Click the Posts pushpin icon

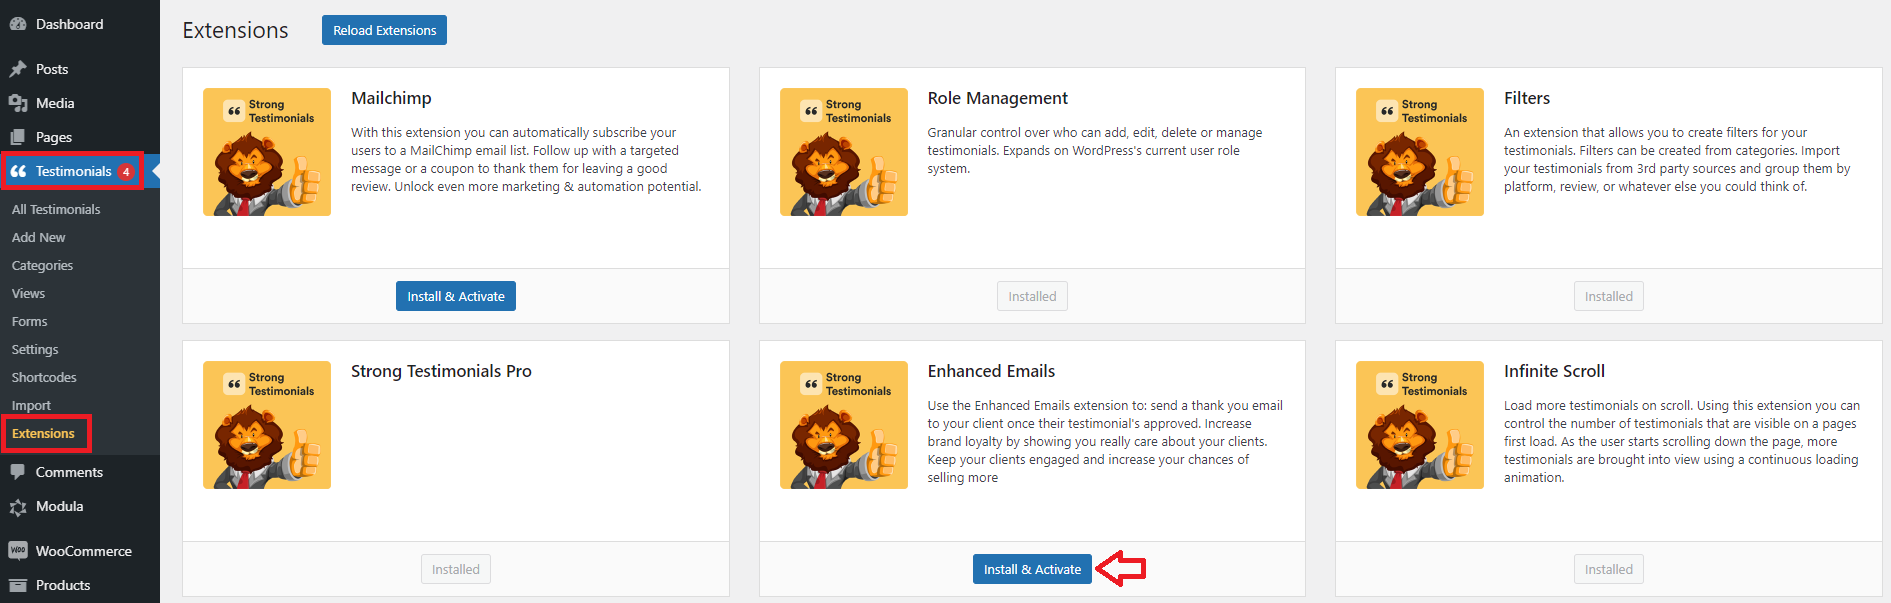click(18, 69)
